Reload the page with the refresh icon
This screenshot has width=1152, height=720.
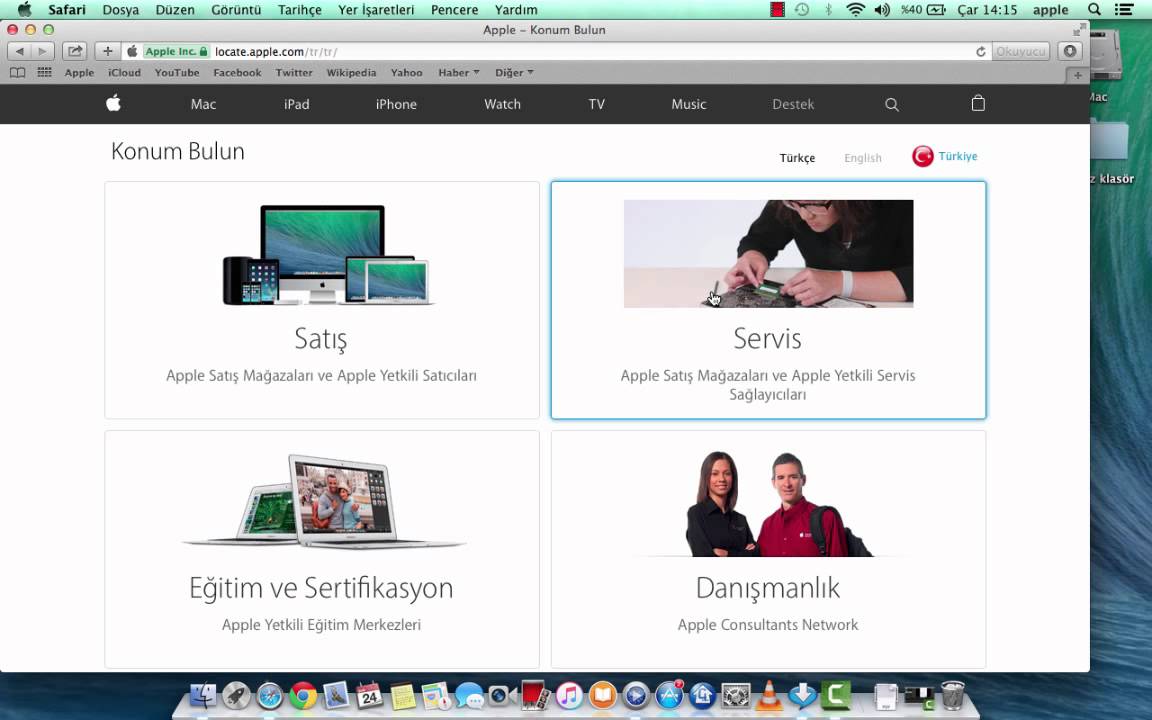pos(980,51)
